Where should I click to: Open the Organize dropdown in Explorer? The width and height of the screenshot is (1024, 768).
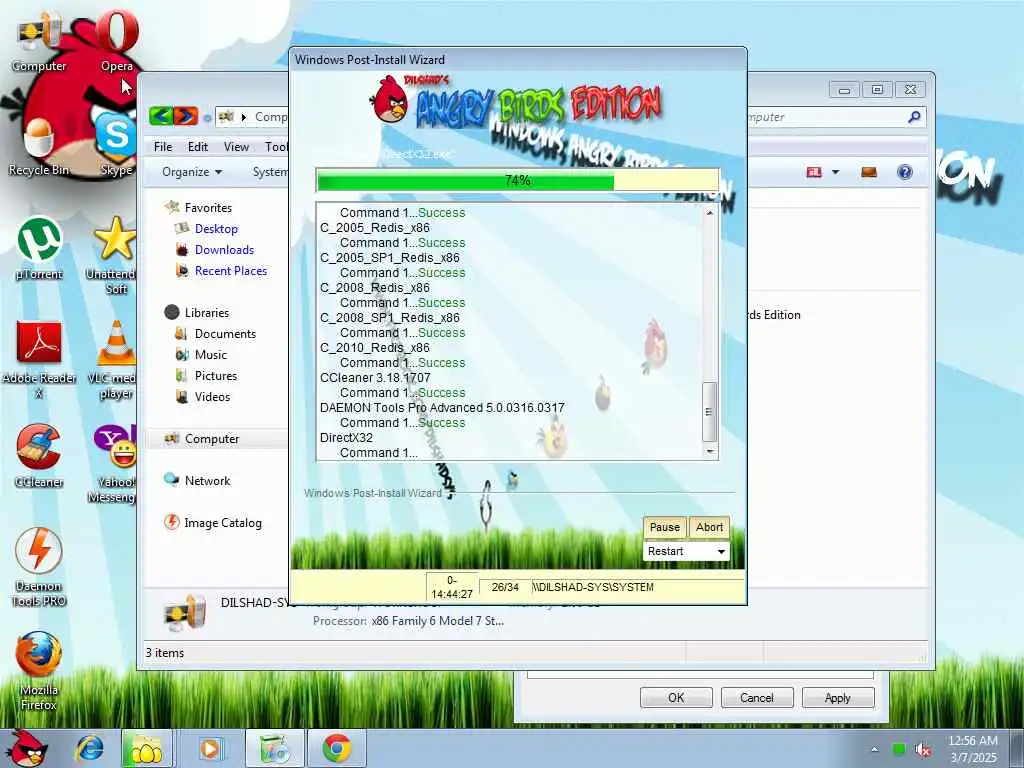192,172
